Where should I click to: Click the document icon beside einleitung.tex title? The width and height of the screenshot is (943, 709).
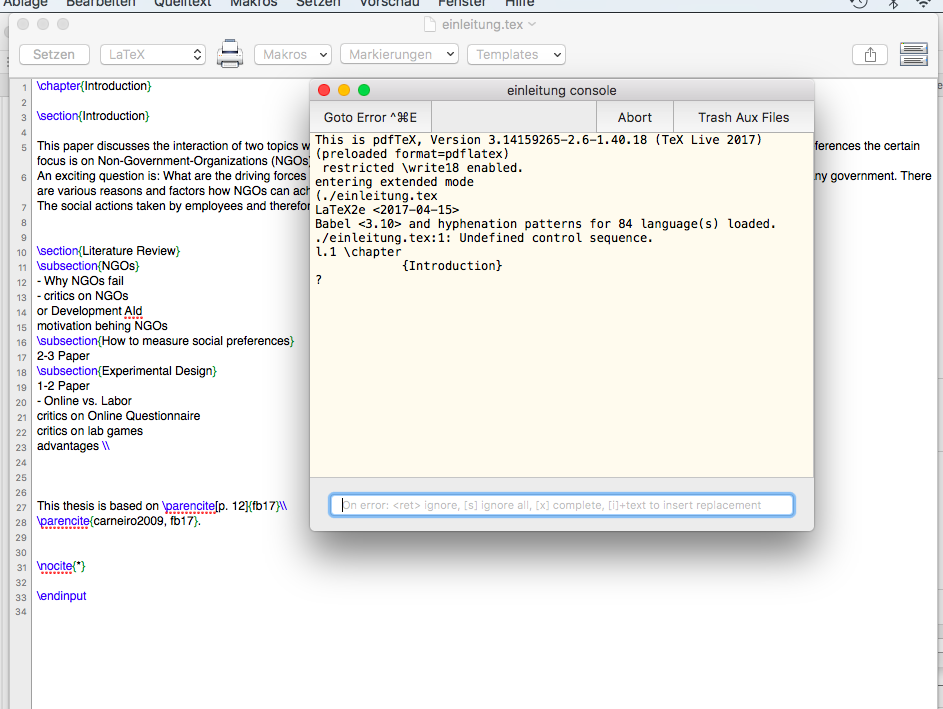pos(429,25)
